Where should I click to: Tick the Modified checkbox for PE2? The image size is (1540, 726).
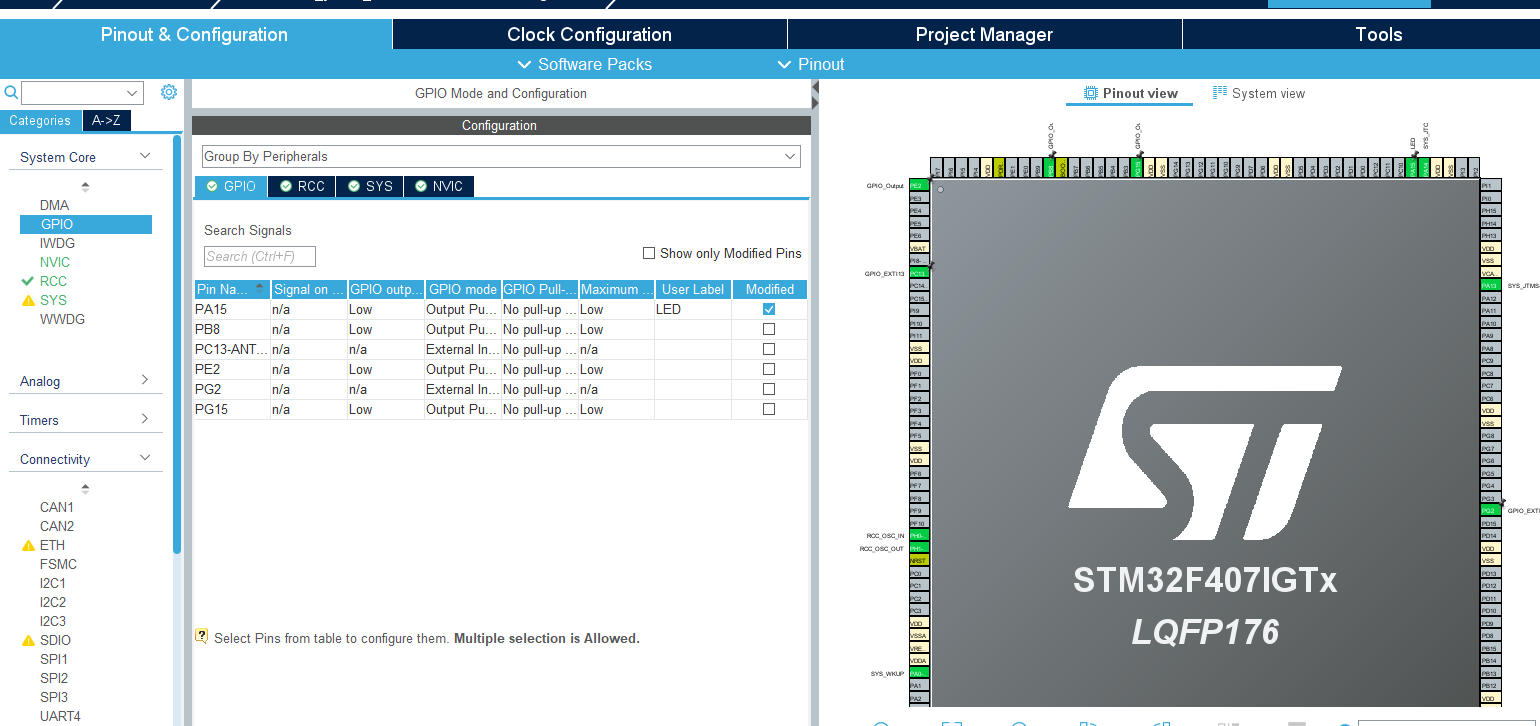point(769,369)
